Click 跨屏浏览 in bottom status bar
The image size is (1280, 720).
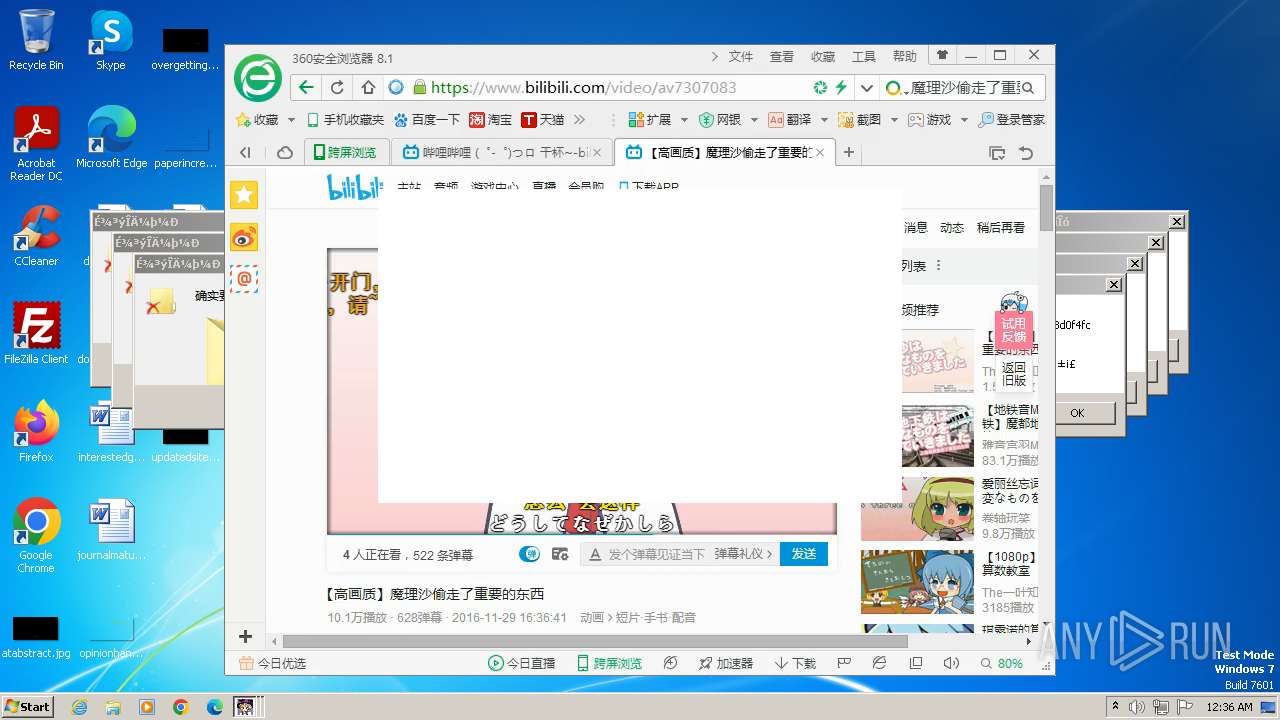coord(610,663)
